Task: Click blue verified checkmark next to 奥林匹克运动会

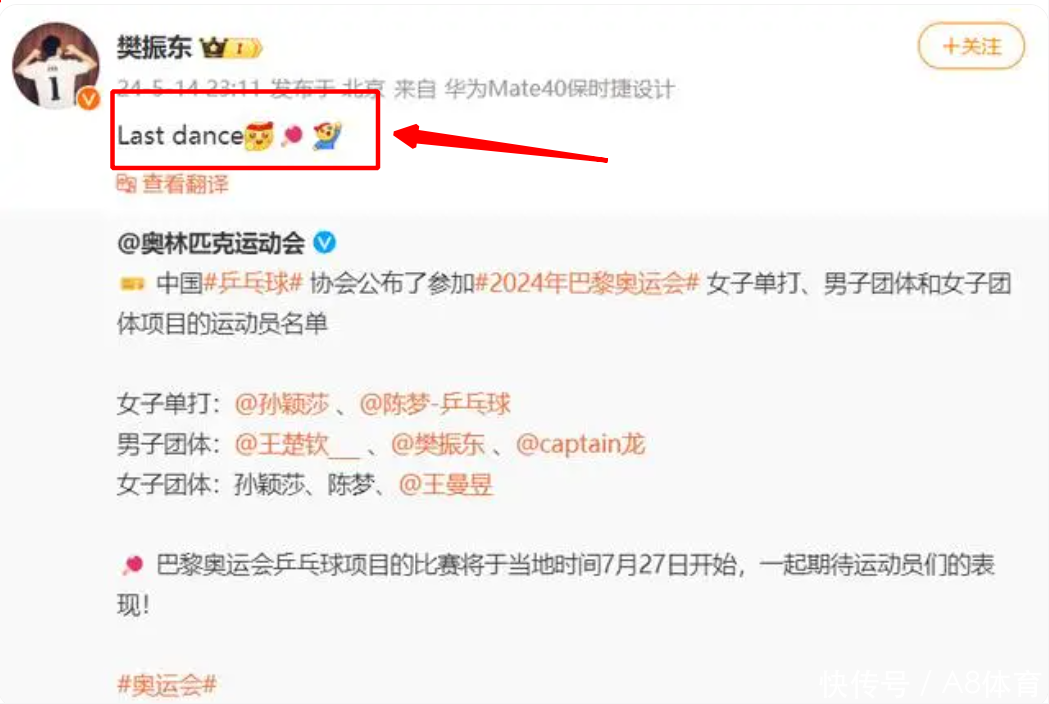Action: click(324, 242)
